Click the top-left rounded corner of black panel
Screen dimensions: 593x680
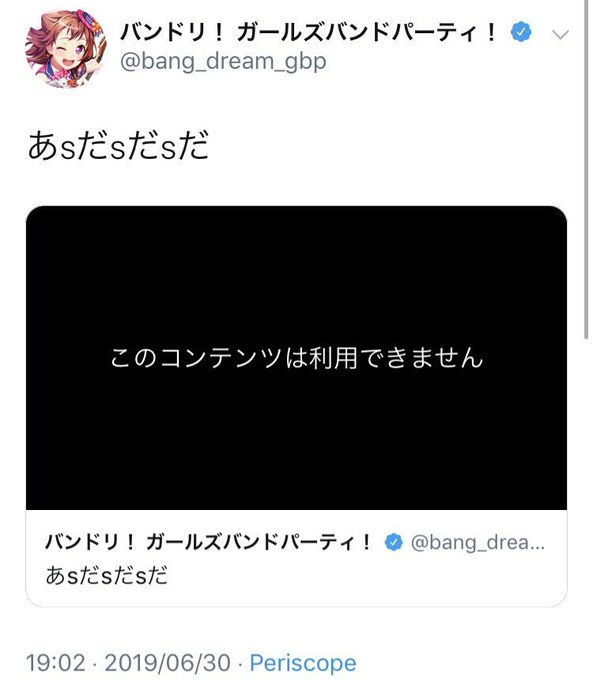coord(33,213)
